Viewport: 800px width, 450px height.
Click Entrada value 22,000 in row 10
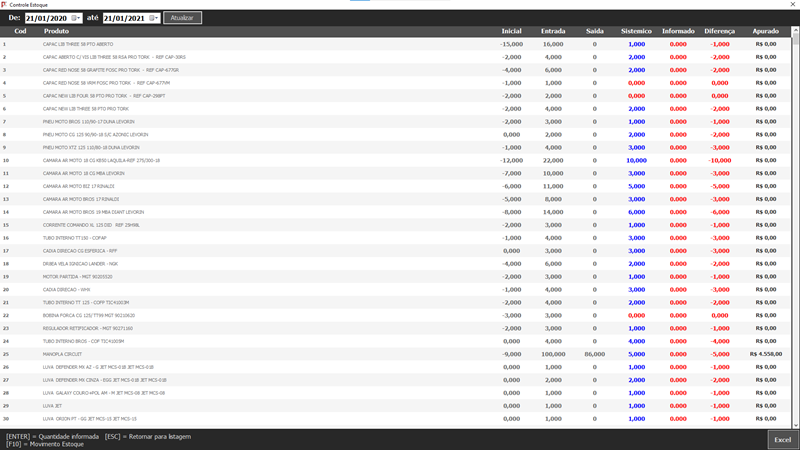553,160
